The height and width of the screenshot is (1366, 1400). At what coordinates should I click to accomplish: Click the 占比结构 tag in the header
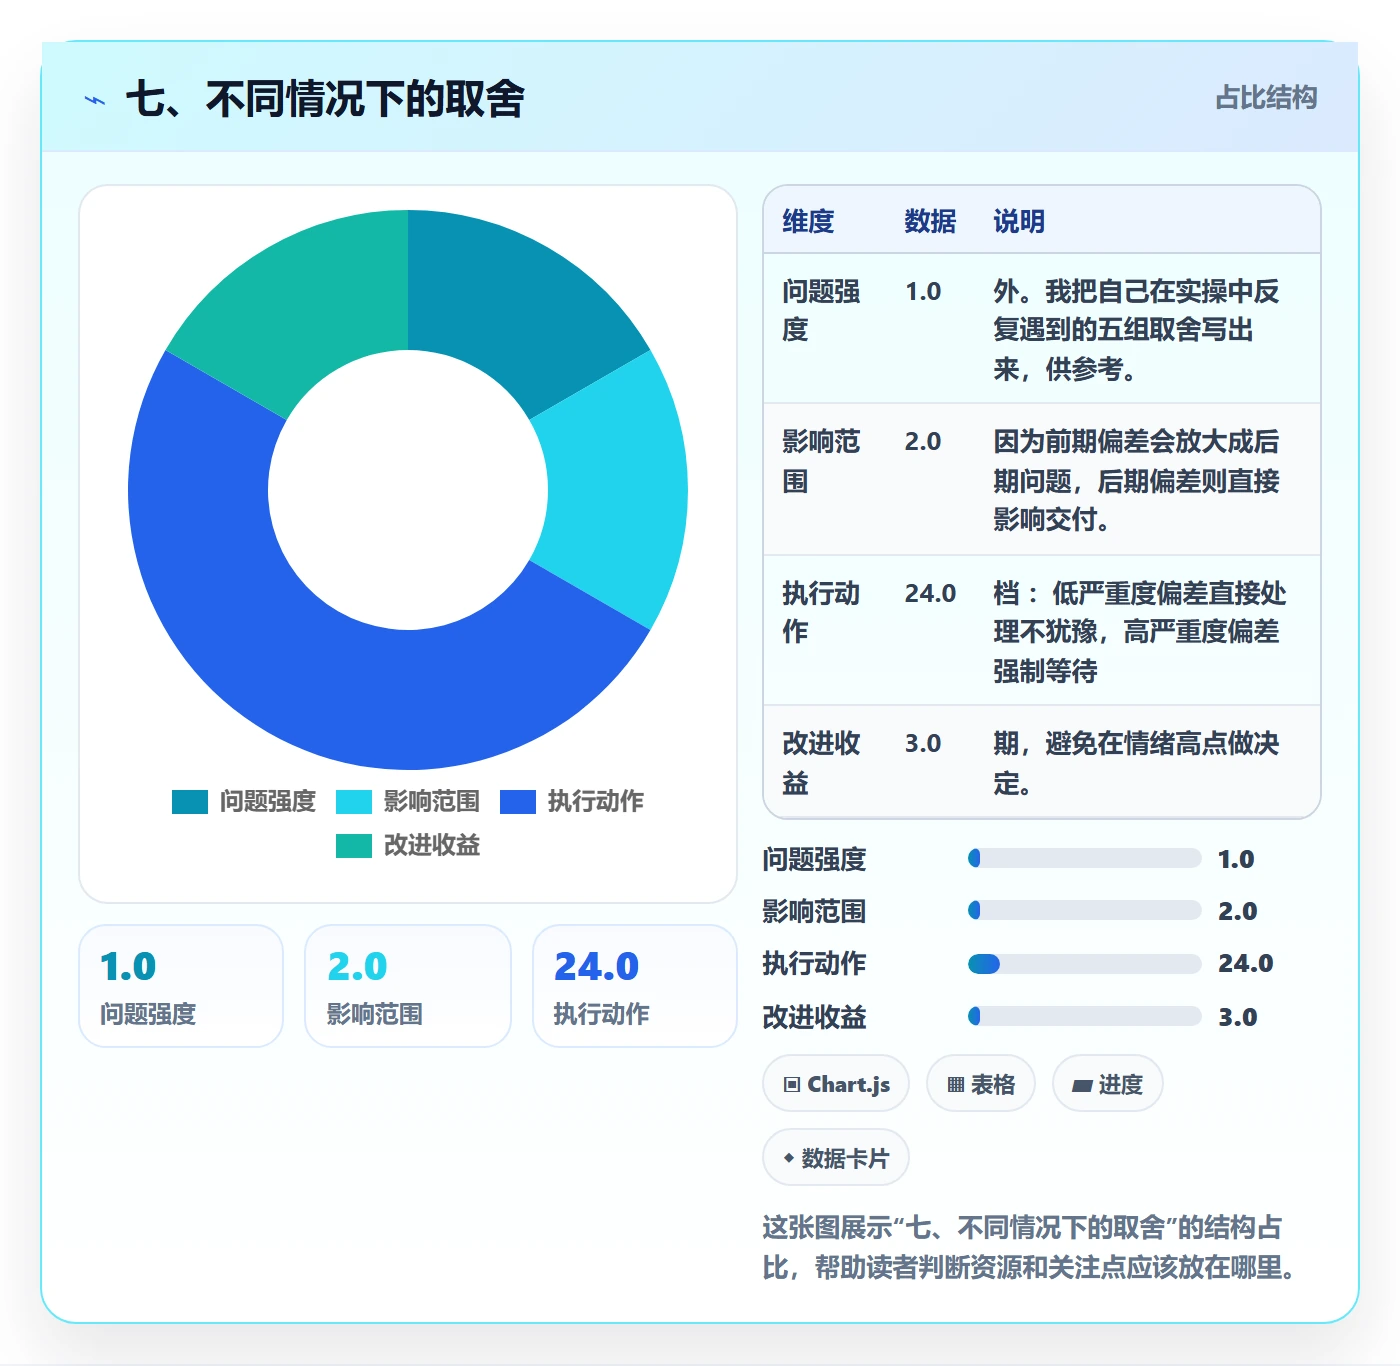point(1266,98)
